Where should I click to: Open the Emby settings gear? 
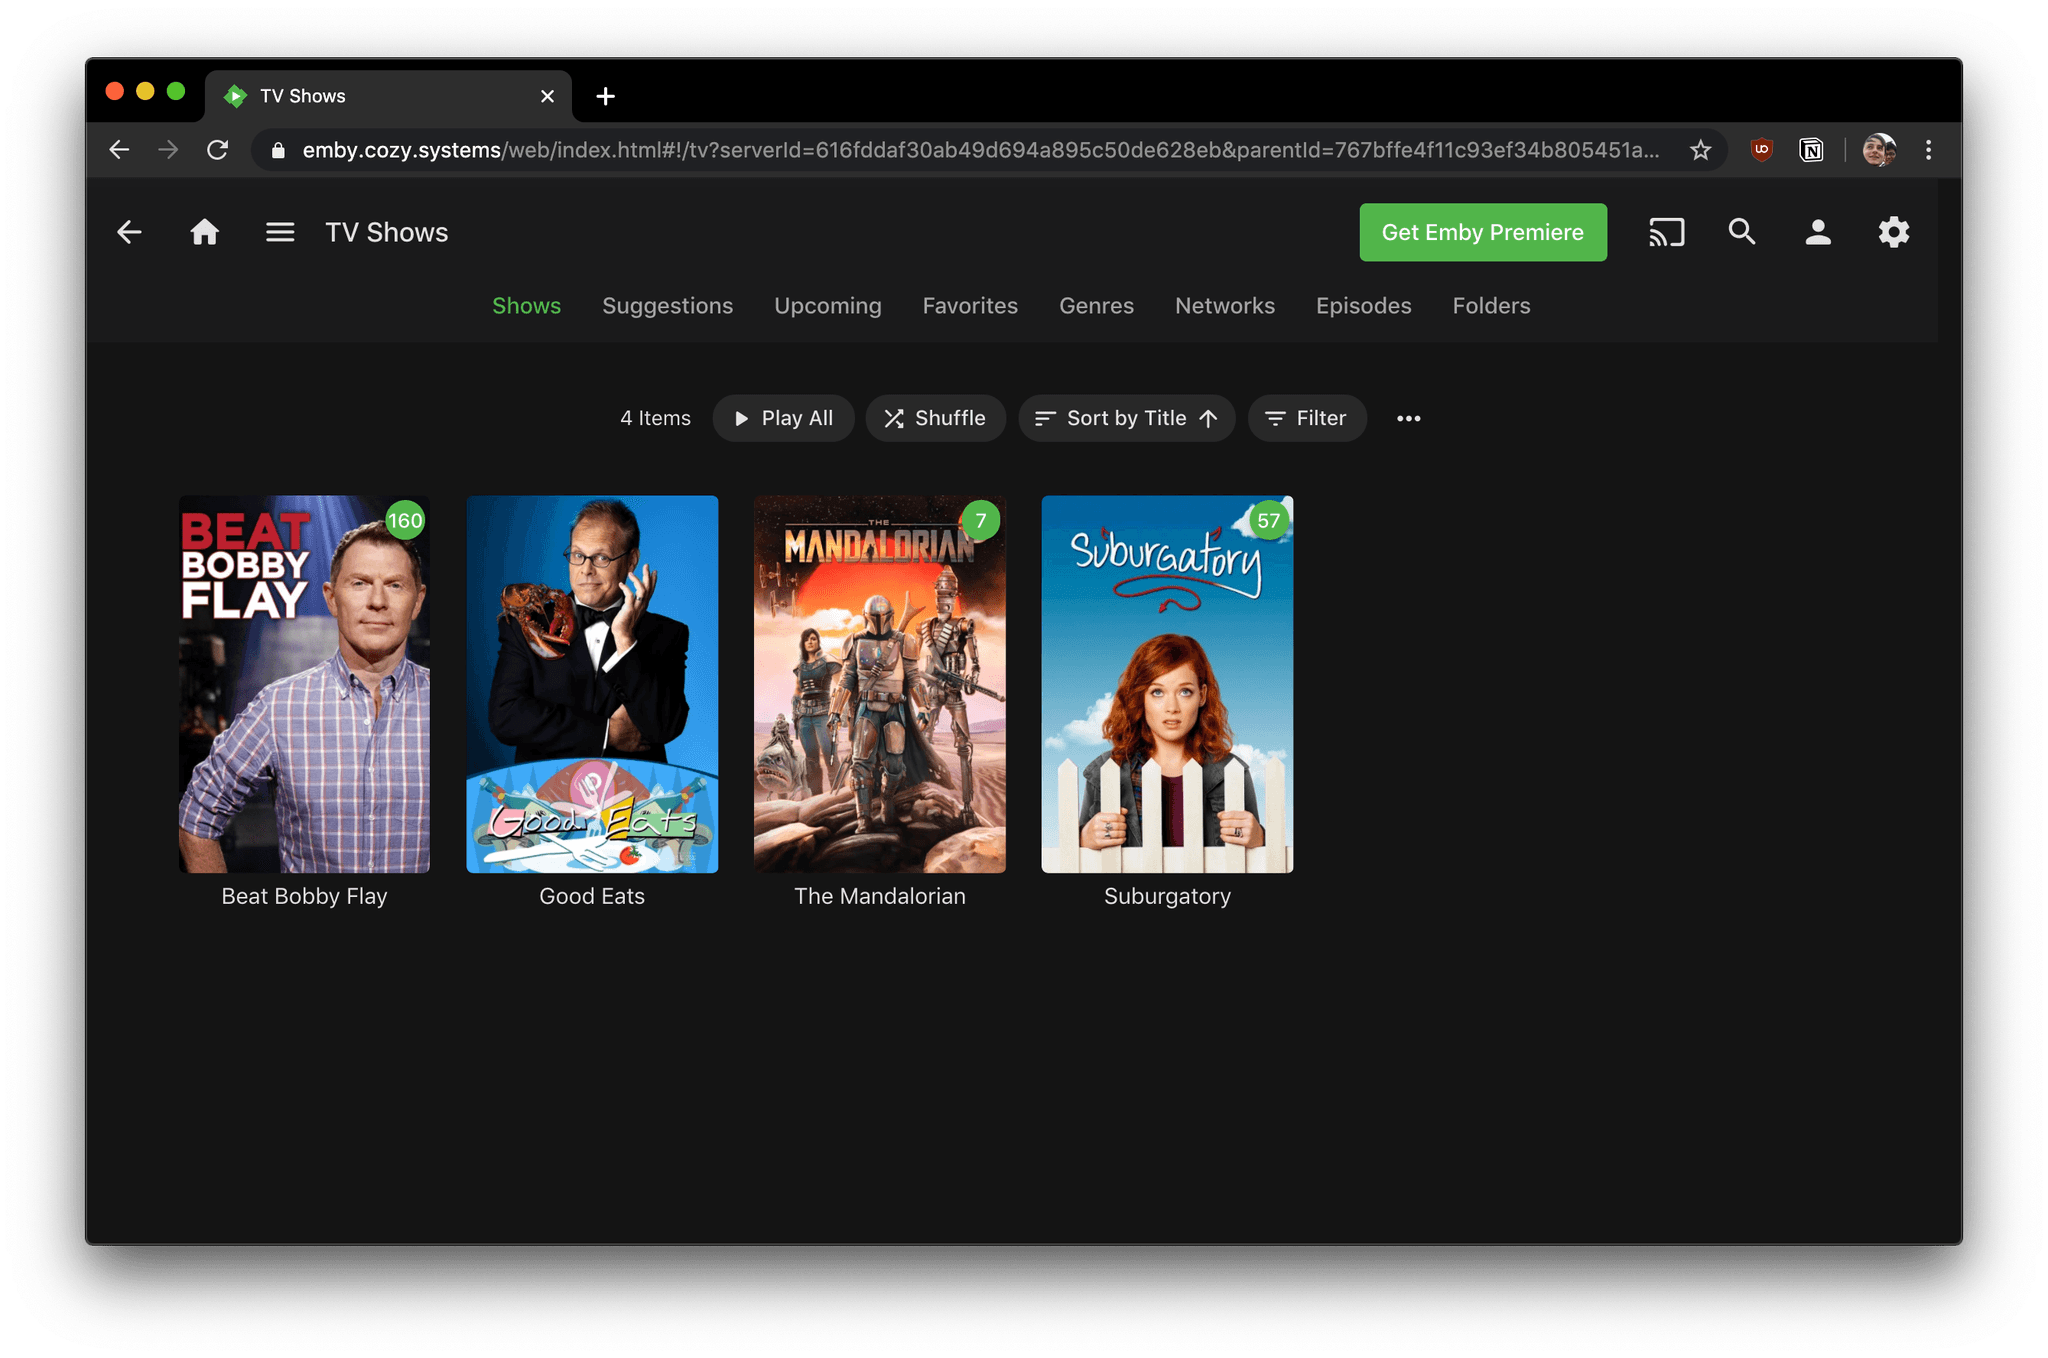pos(1893,232)
